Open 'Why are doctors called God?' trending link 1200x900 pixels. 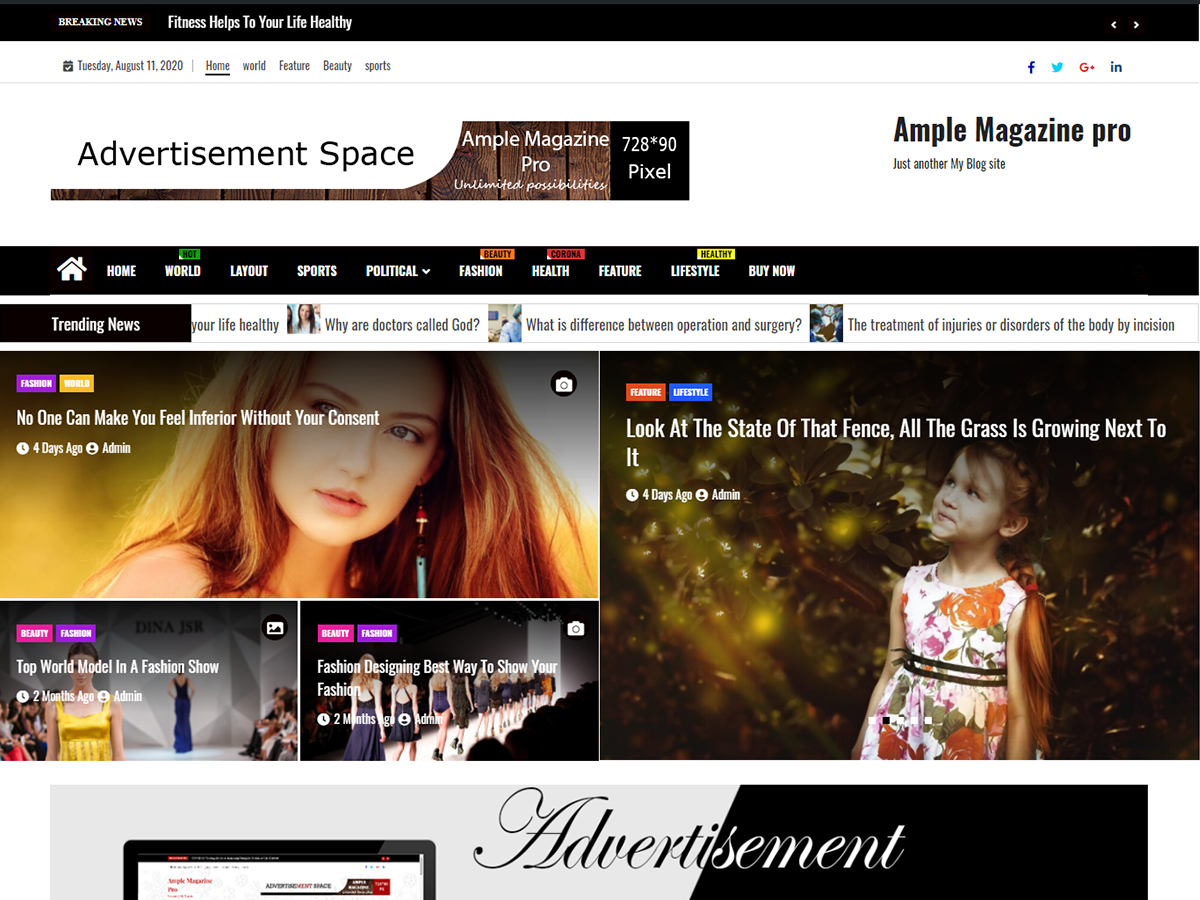[402, 325]
